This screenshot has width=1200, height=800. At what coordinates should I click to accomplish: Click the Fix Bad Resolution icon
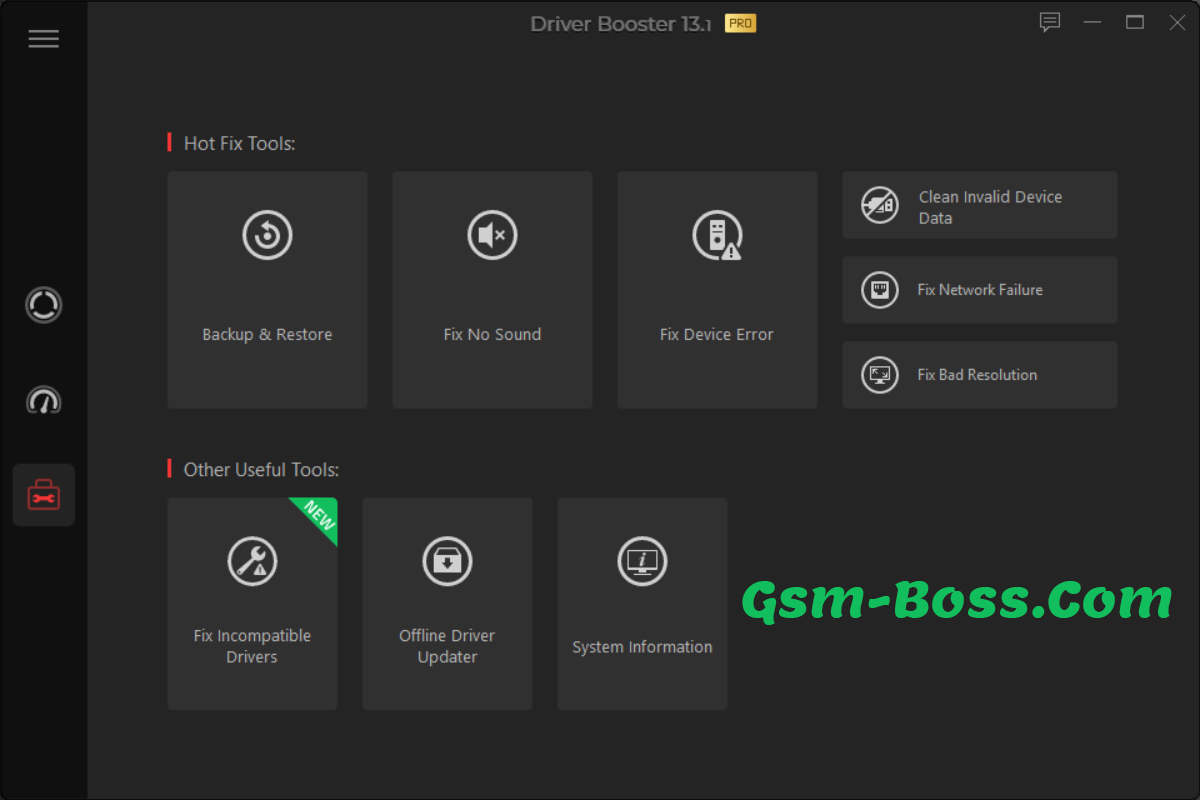click(880, 375)
